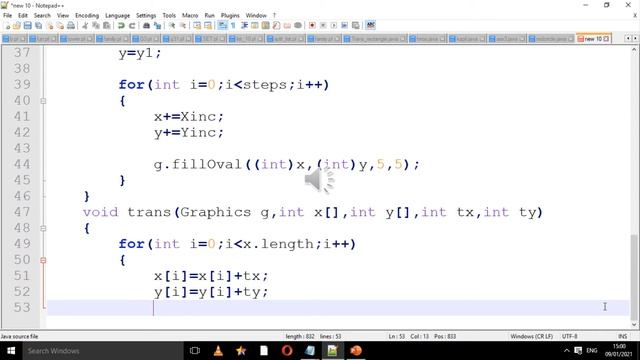The height and width of the screenshot is (360, 640).
Task: Click the New file toolbar icon
Action: coord(7,26)
